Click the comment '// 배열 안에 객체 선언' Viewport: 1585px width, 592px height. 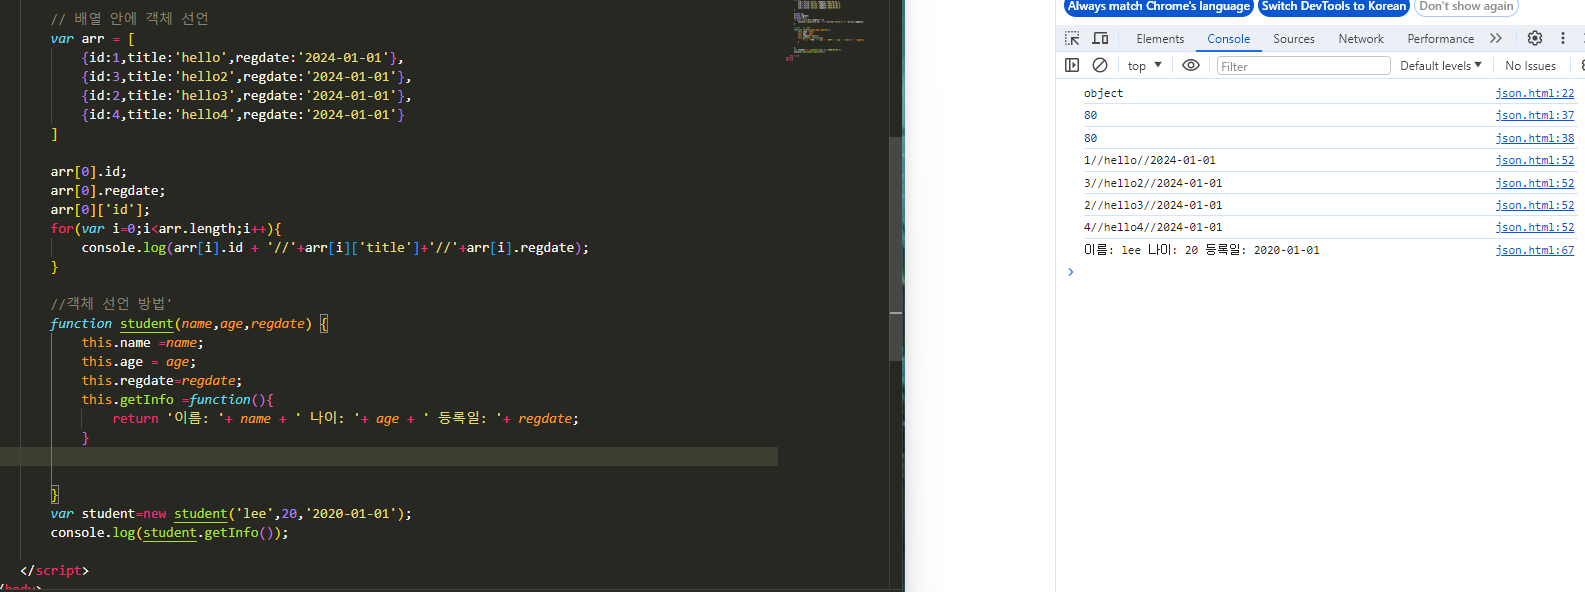[129, 19]
